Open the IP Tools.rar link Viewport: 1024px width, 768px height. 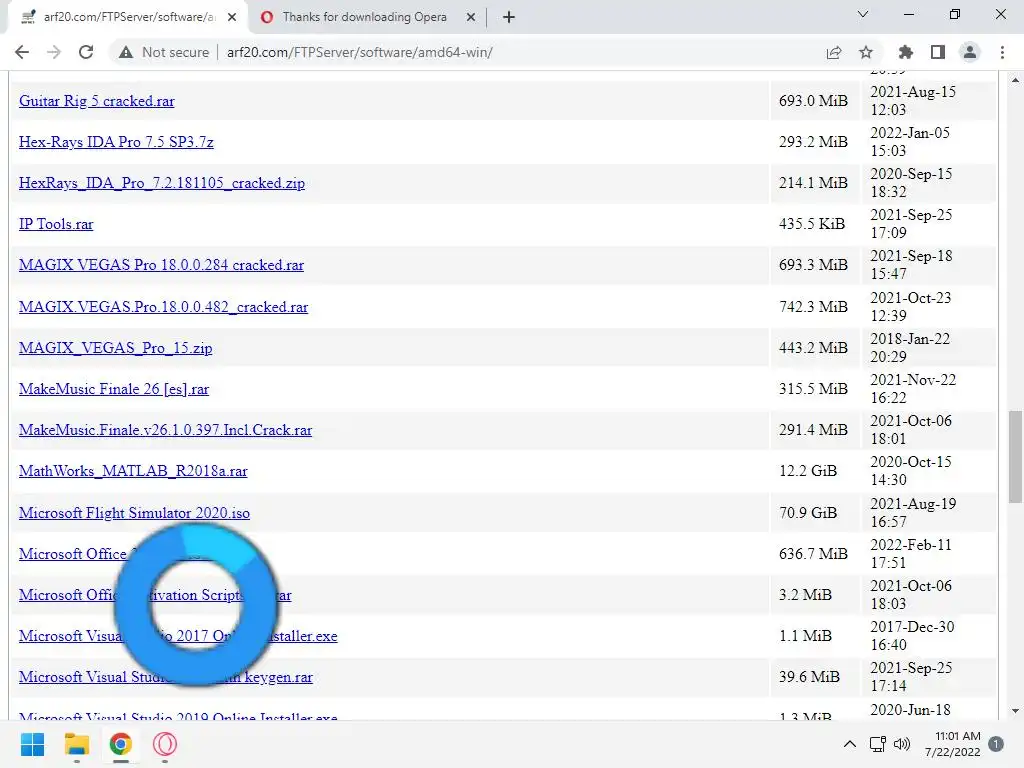[56, 224]
